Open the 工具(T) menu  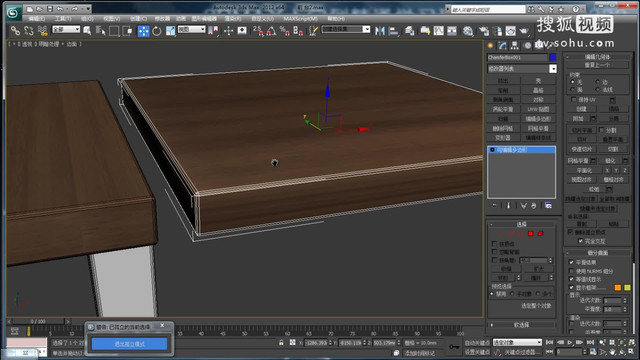pyautogui.click(x=62, y=19)
